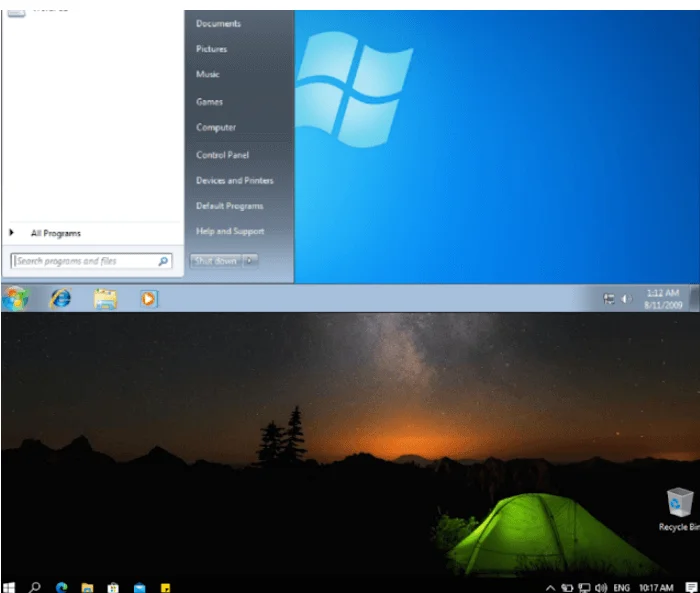
Task: Launch Microsoft Edge from Windows 10 taskbar
Action: (x=62, y=587)
